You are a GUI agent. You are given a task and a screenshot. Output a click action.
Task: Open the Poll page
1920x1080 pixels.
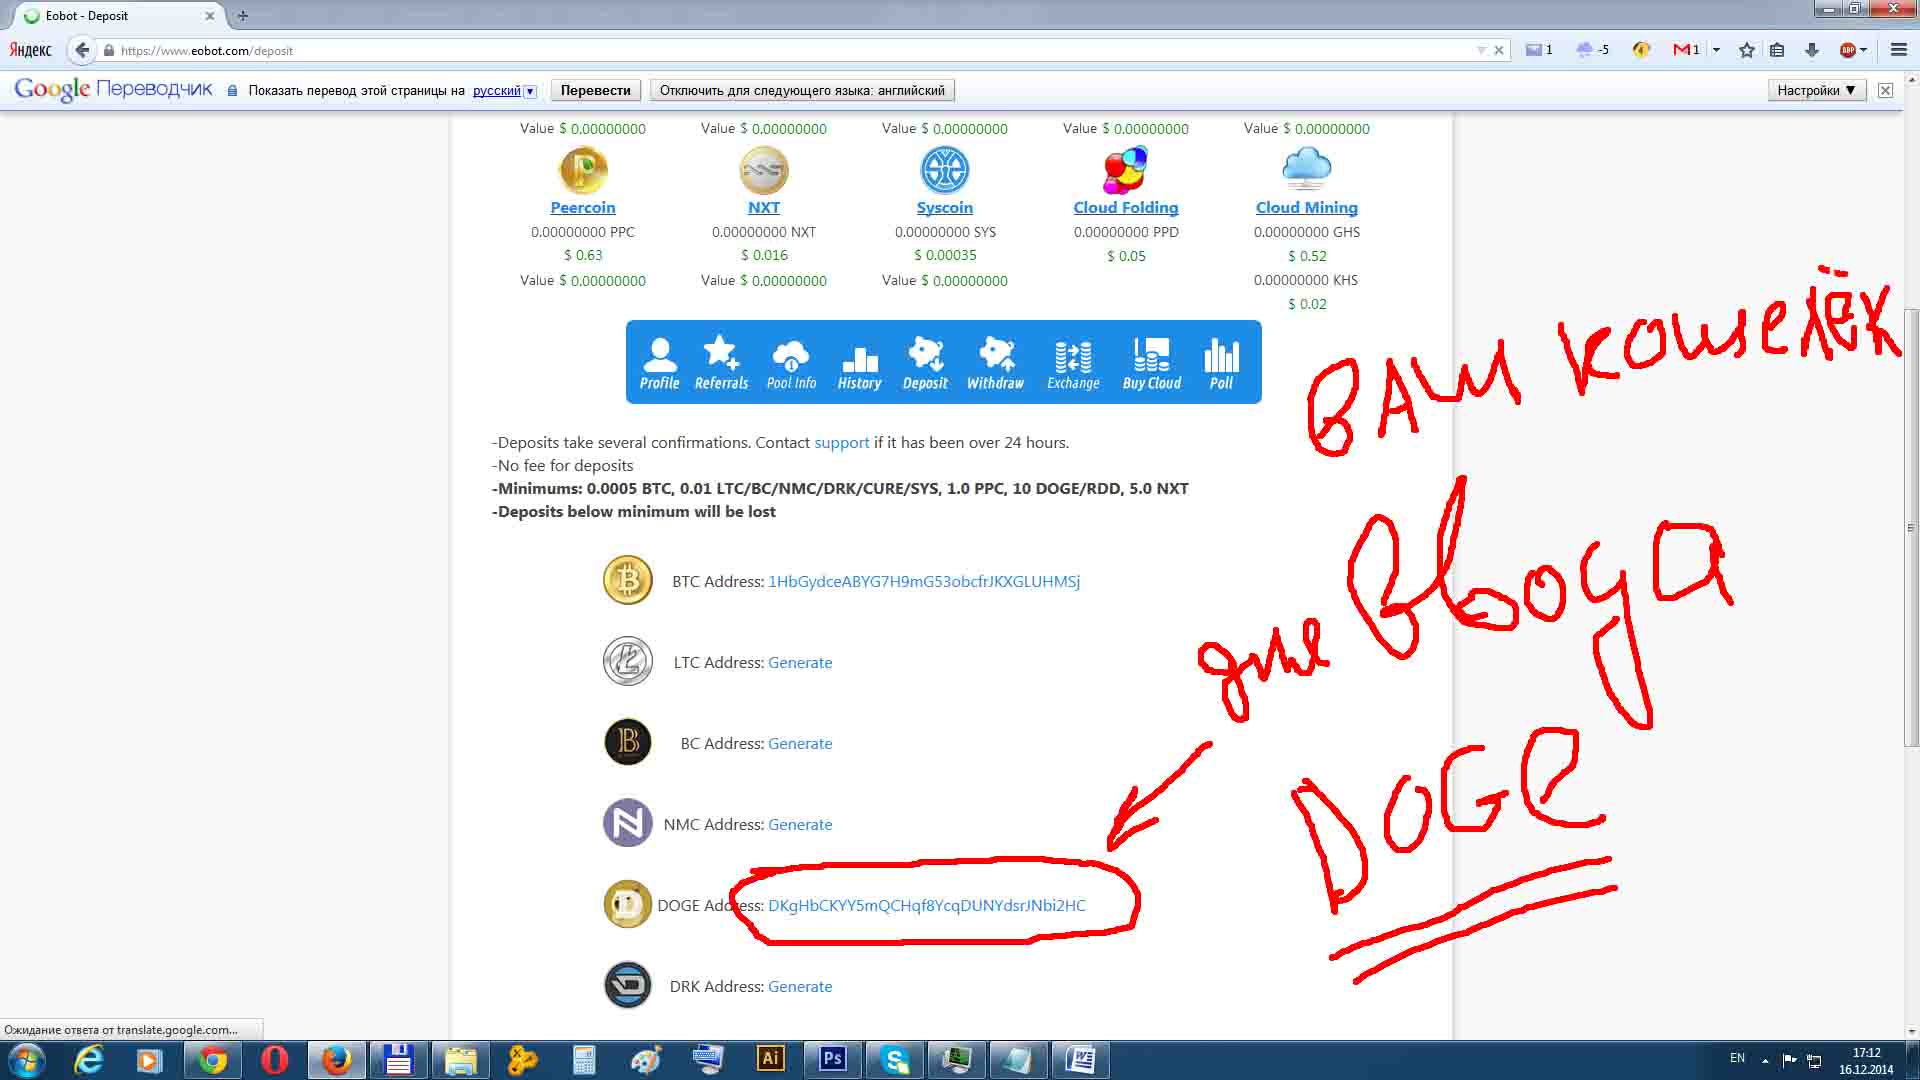click(x=1221, y=363)
